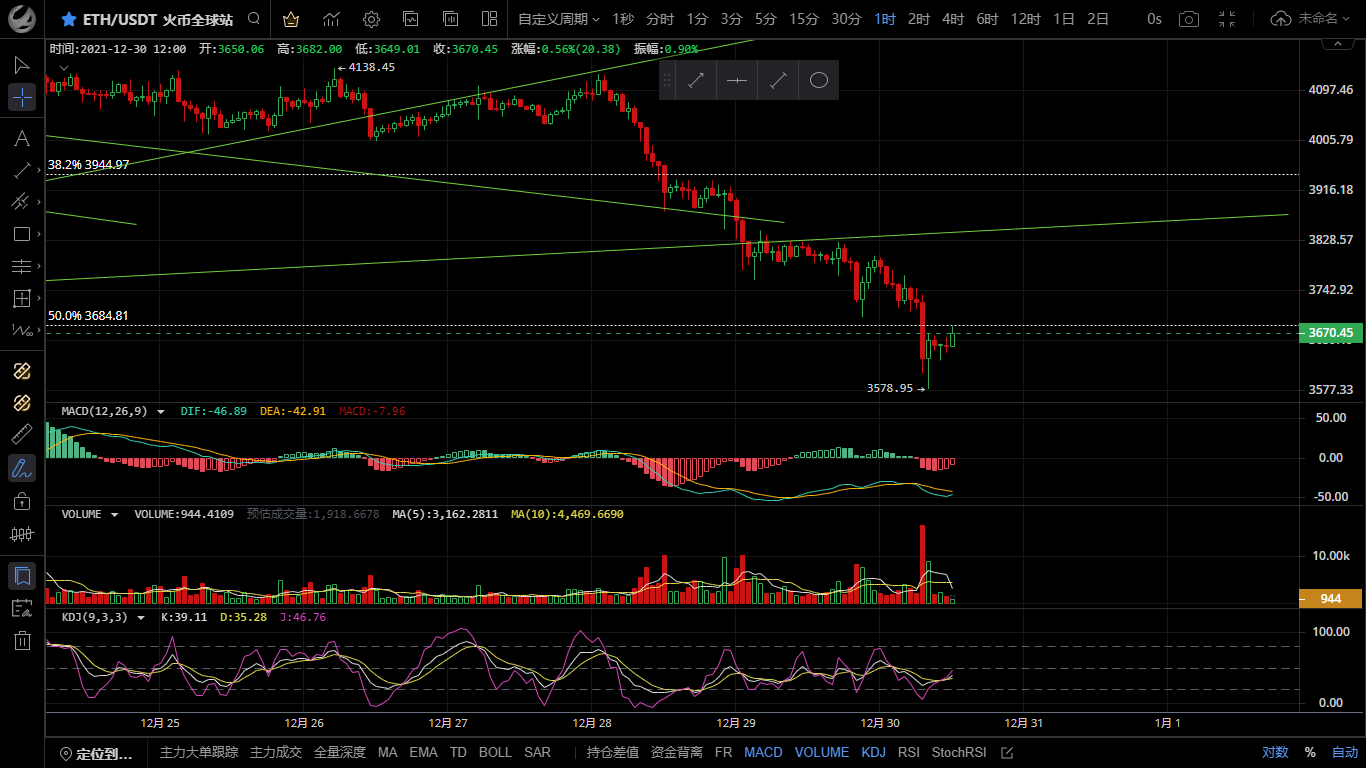
Task: Enable the 主力大单跟踪 indicator
Action: (x=199, y=752)
